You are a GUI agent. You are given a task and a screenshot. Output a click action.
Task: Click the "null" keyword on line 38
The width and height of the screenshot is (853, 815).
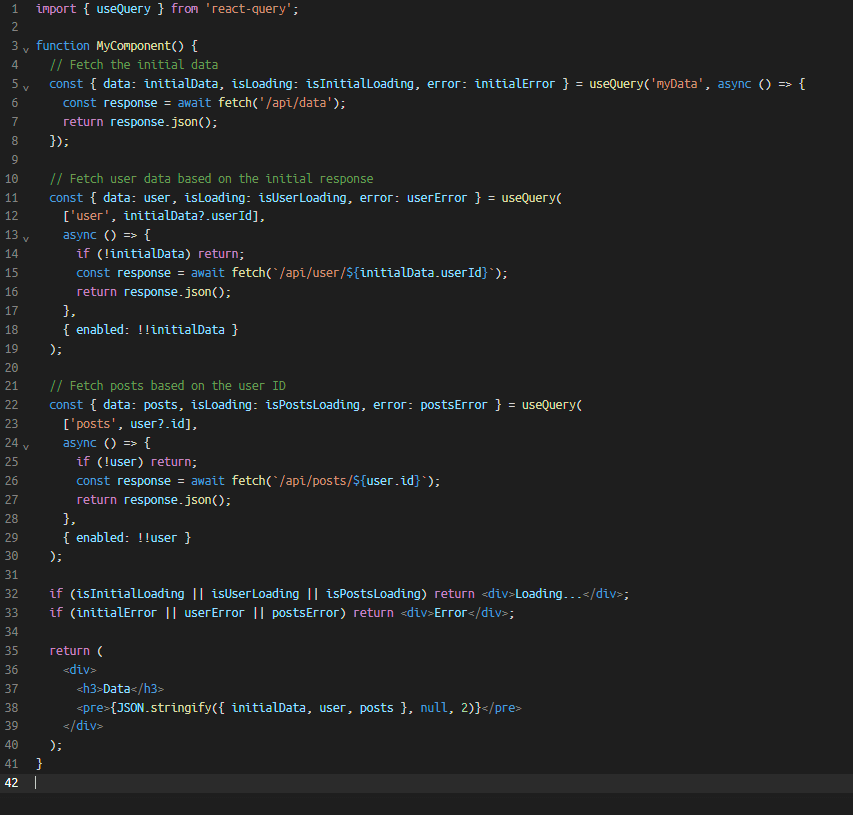[x=434, y=708]
